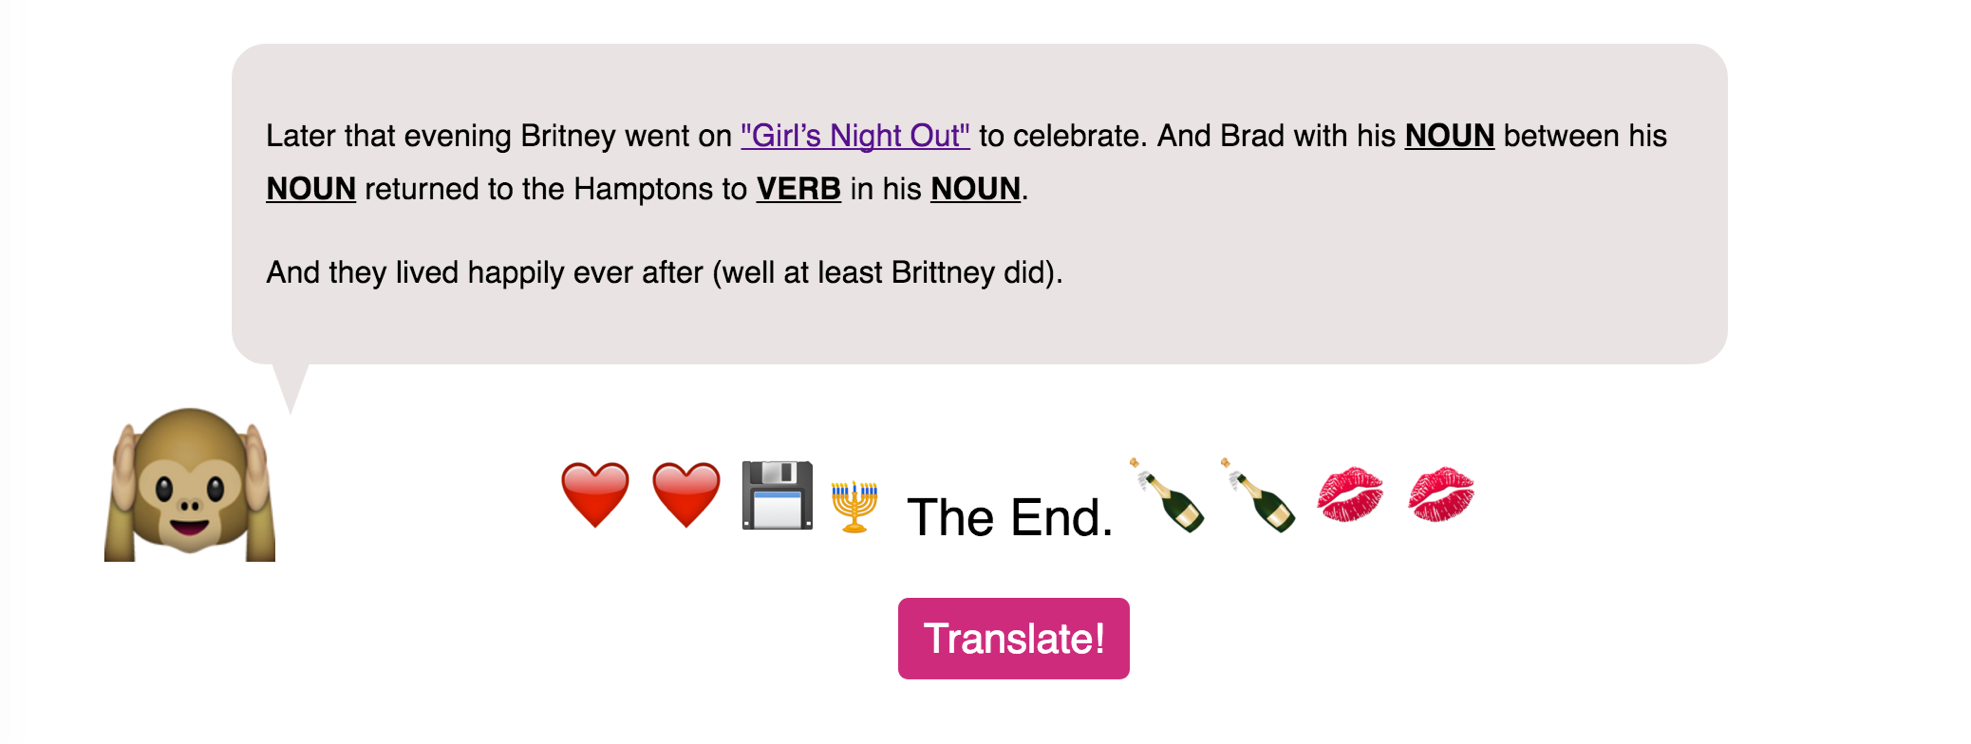Open the "Girl's Night Out" link

tap(855, 136)
